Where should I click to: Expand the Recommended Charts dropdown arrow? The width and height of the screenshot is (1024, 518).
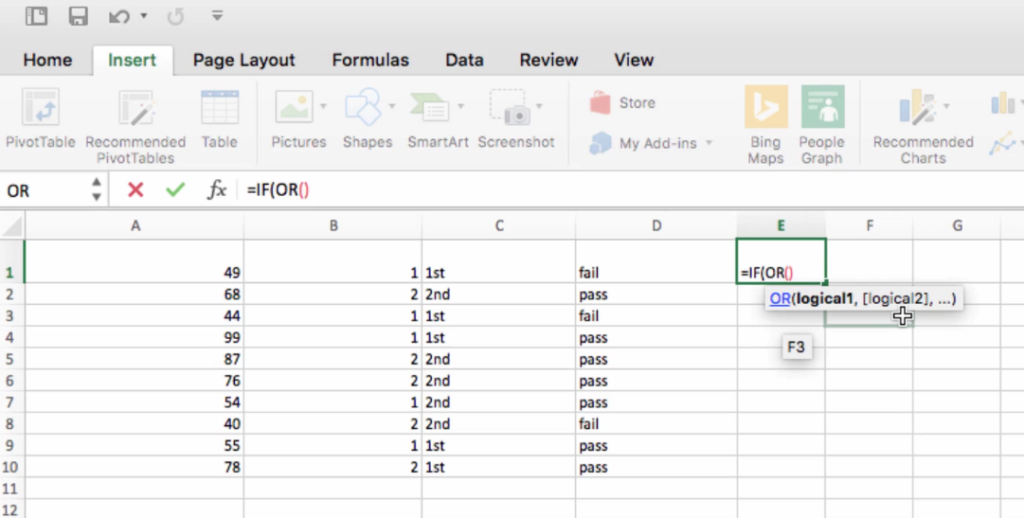coord(946,106)
